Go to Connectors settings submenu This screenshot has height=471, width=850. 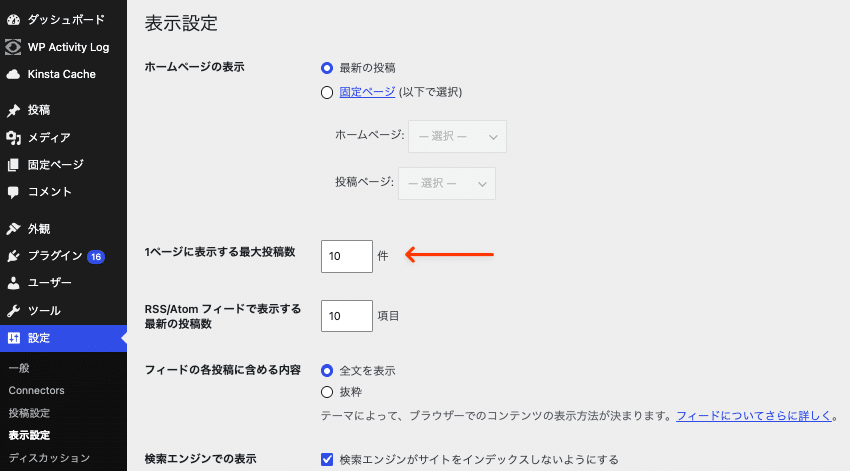coord(36,390)
